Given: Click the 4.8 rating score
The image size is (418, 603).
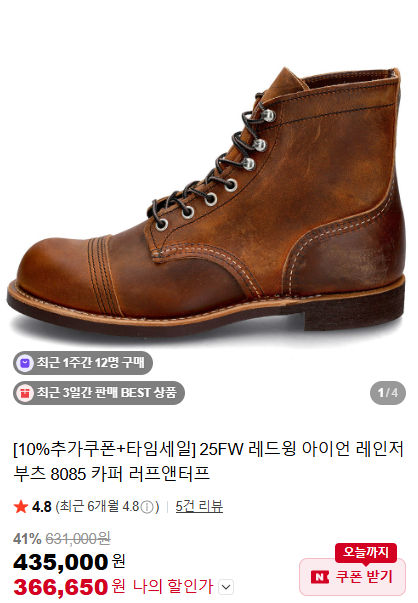Looking at the screenshot, I should tap(42, 507).
